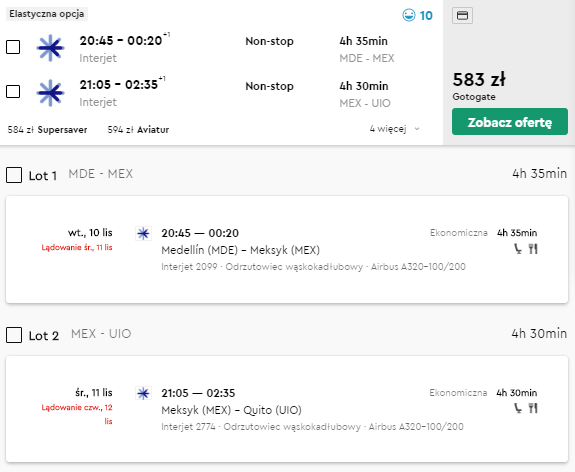575x472 pixels.
Task: Click Interjet logo for MDE - MEX flight
Action: tap(51, 48)
